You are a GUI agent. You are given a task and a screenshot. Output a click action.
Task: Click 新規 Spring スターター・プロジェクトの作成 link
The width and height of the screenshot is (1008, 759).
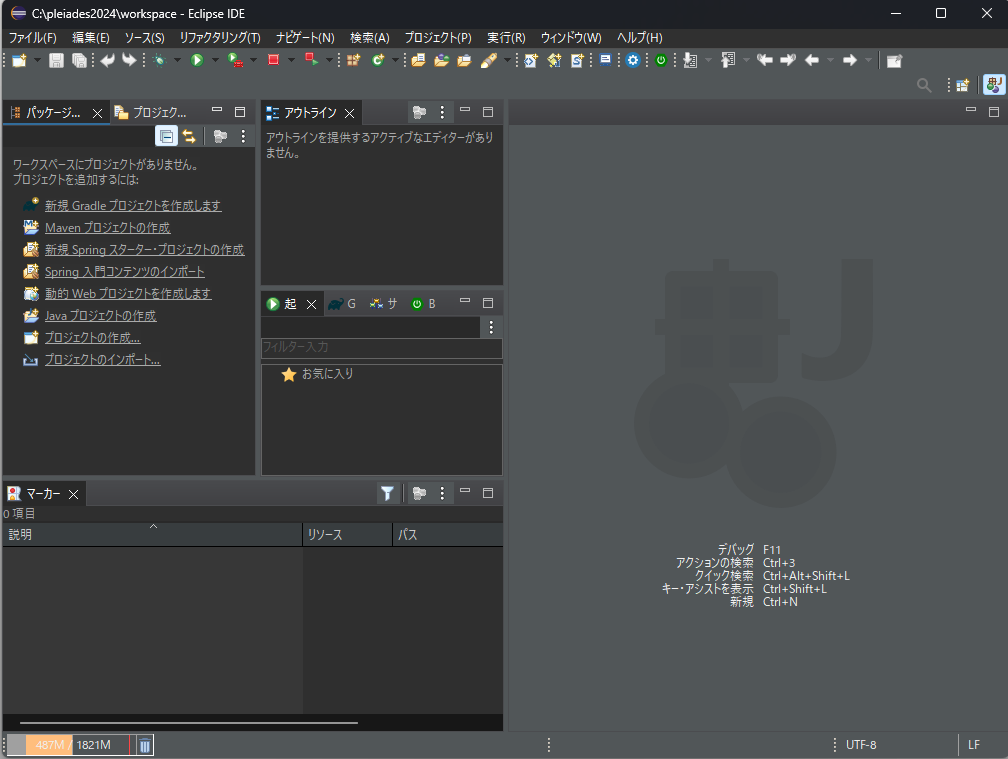click(x=145, y=249)
